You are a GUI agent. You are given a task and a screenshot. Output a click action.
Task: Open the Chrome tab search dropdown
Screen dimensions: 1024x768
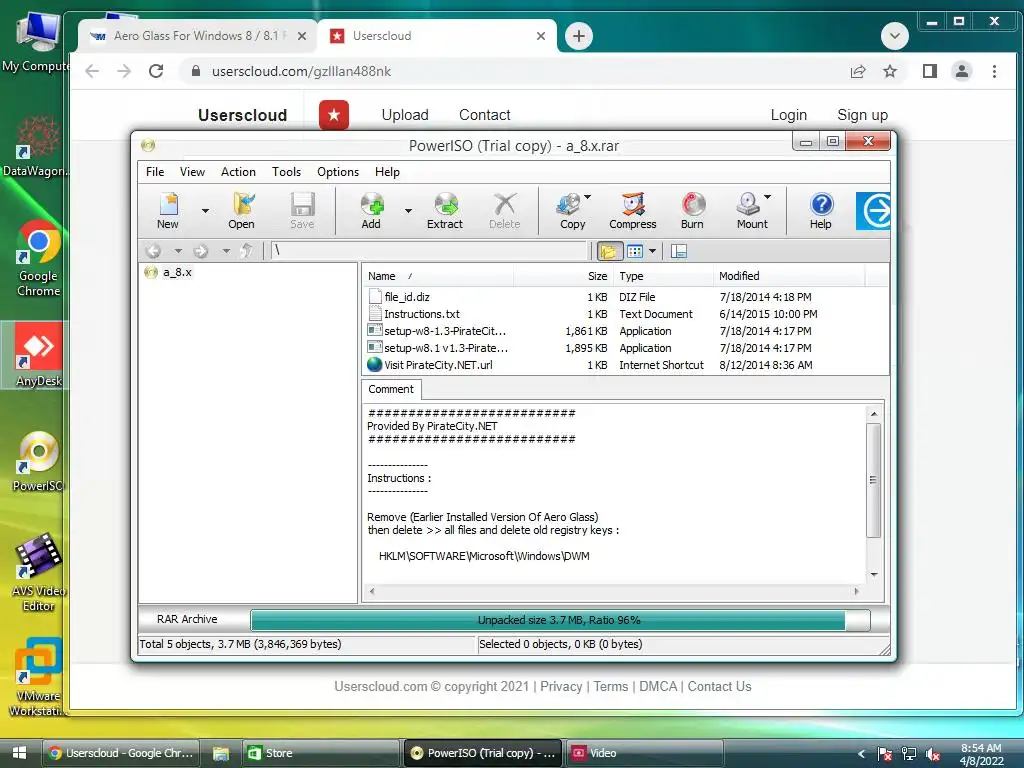[x=894, y=35]
